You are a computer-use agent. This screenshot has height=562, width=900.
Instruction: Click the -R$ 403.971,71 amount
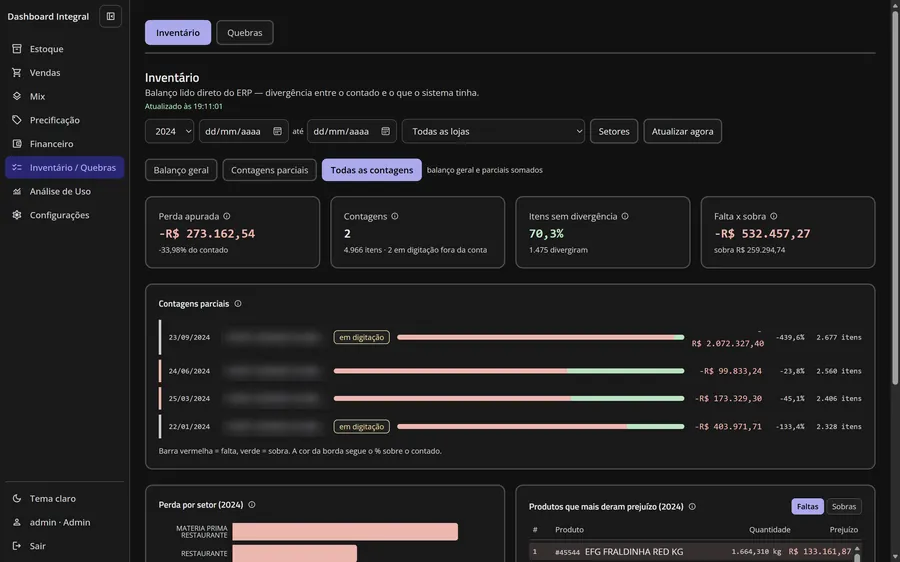point(728,427)
